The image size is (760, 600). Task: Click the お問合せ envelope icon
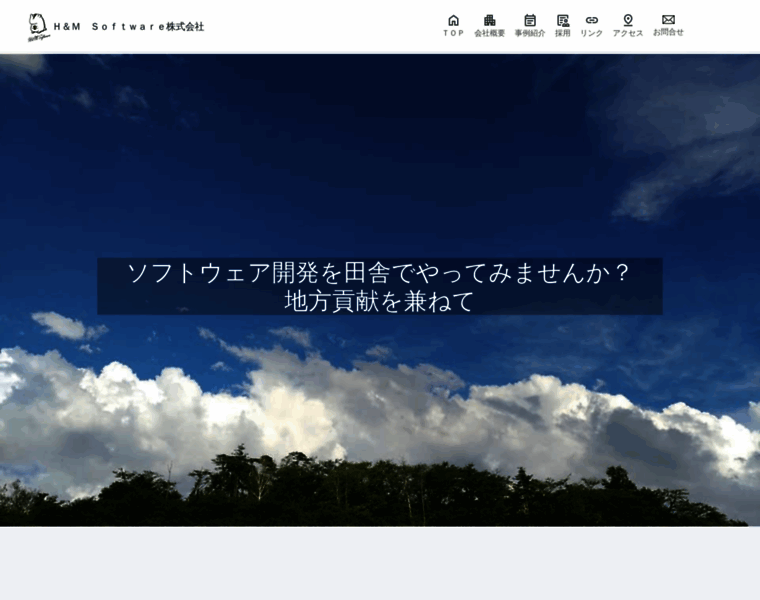(668, 19)
